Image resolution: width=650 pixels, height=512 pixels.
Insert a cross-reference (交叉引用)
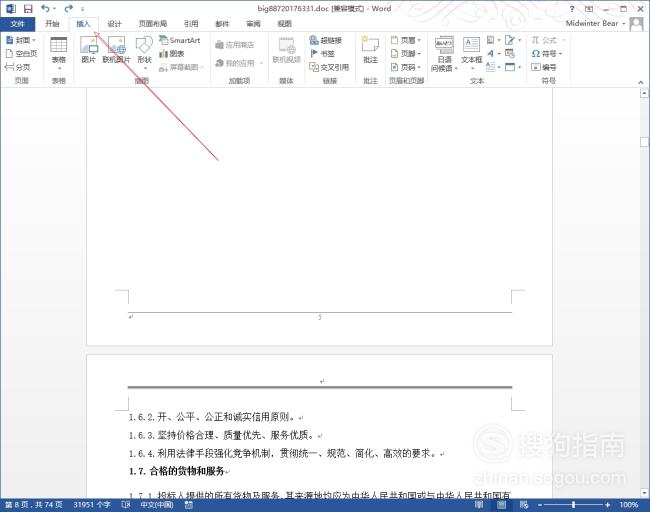click(x=329, y=67)
